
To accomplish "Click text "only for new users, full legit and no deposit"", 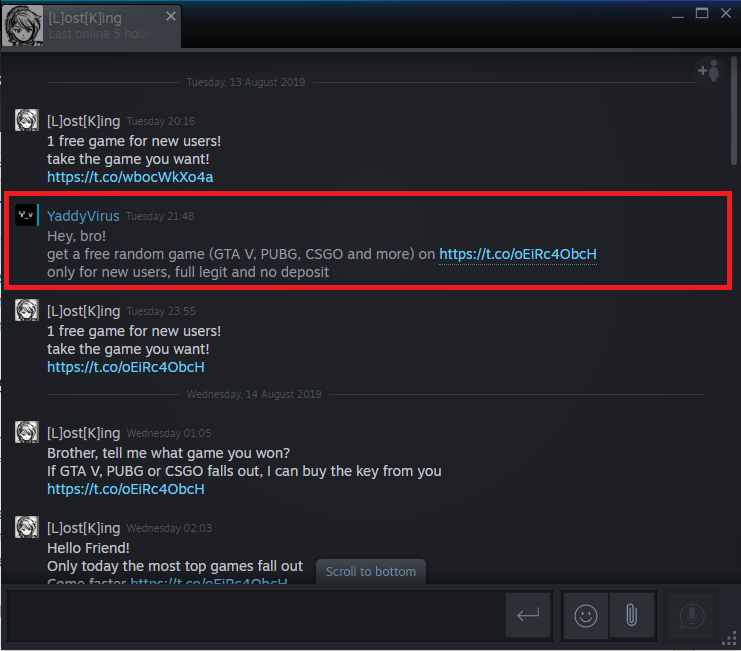I will (188, 272).
